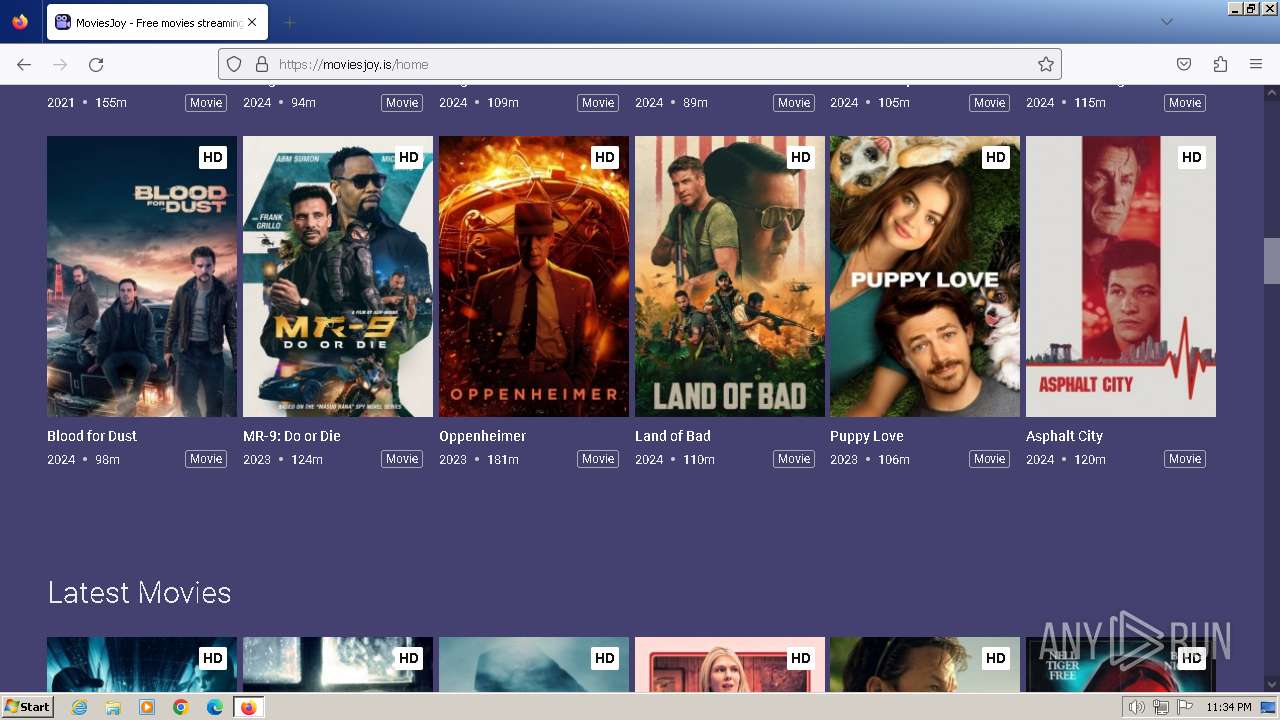Click Land of Bad title link
The width and height of the screenshot is (1280, 720).
[673, 436]
